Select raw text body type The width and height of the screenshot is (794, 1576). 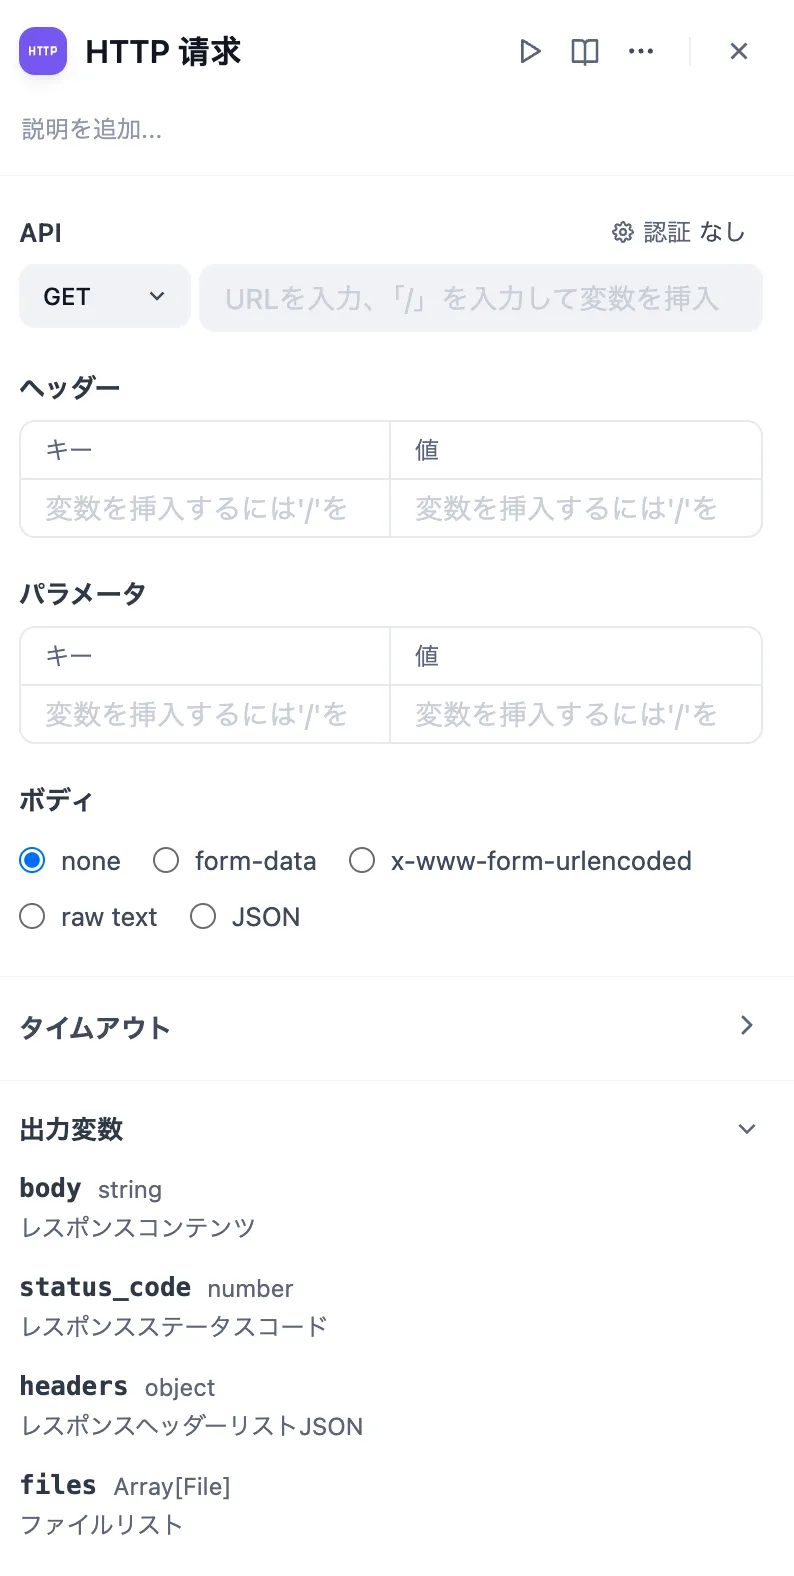tap(33, 916)
